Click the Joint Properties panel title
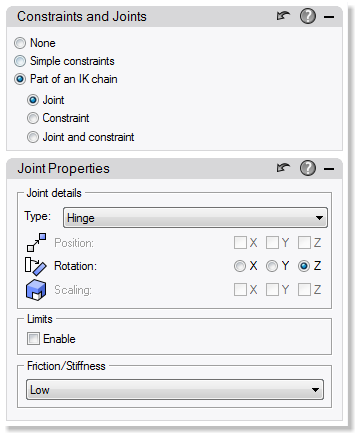 [63, 168]
